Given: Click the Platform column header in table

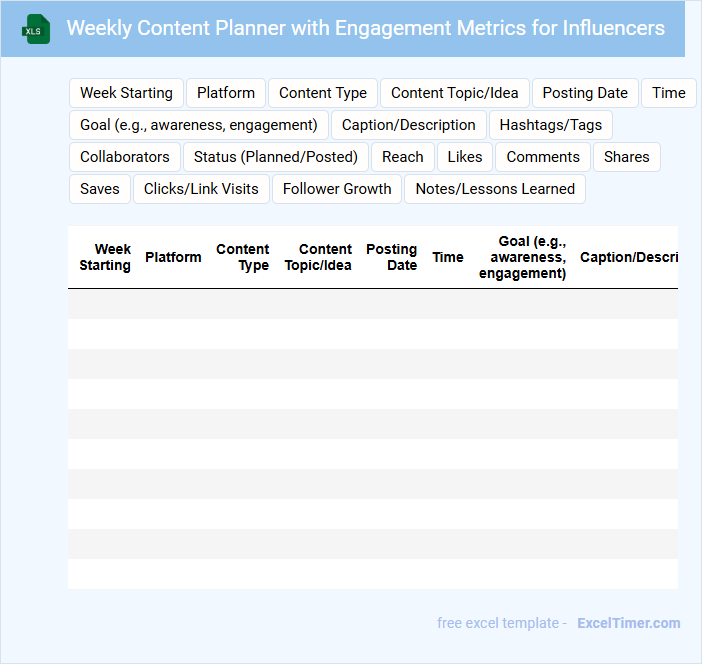Looking at the screenshot, I should point(173,257).
